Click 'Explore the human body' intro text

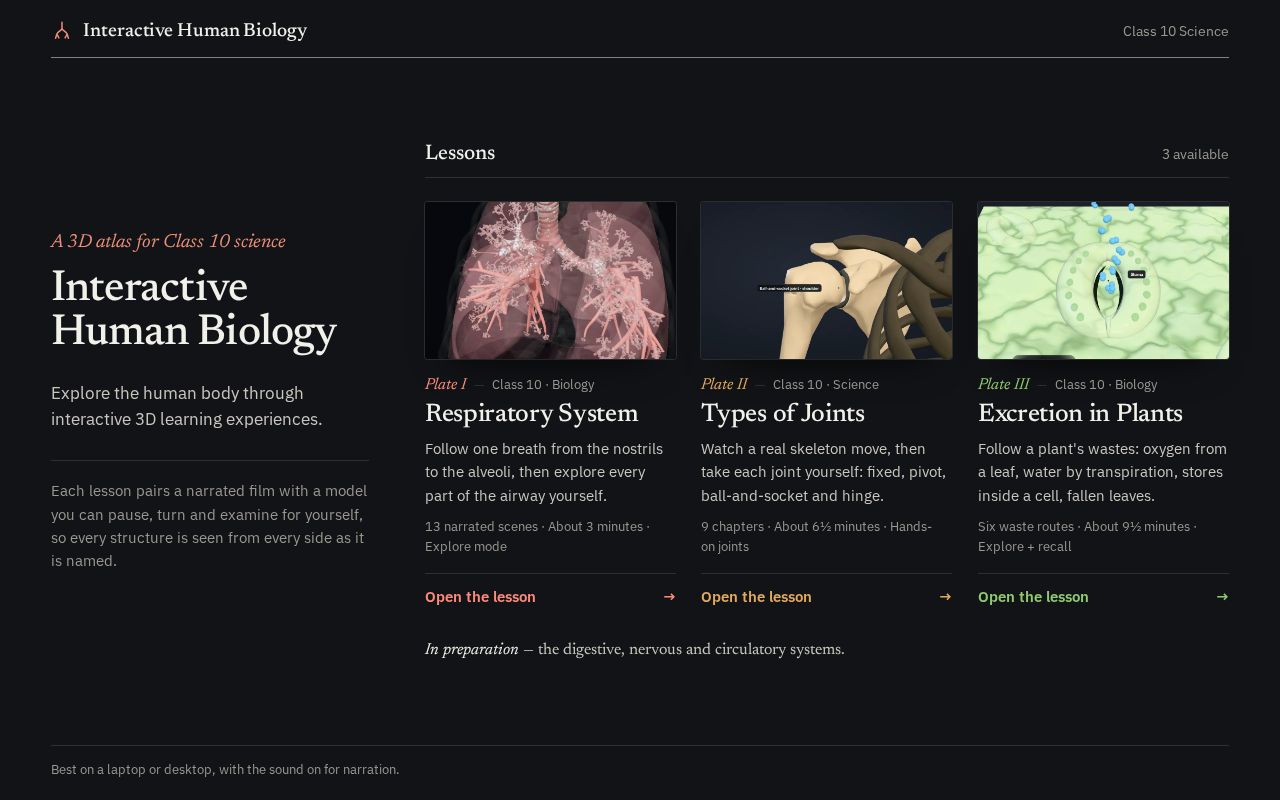187,406
